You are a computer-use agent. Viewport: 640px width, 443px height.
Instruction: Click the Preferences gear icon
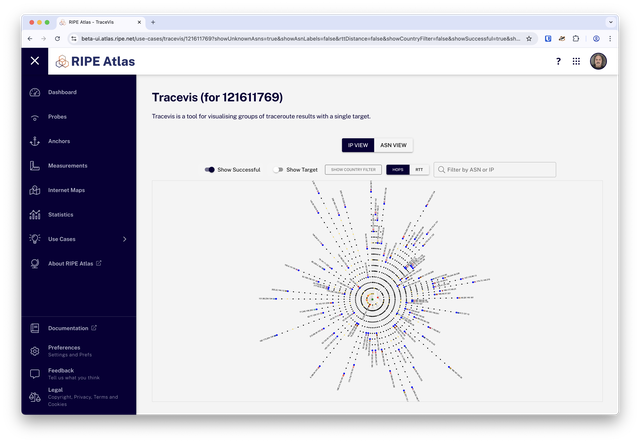pyautogui.click(x=35, y=351)
